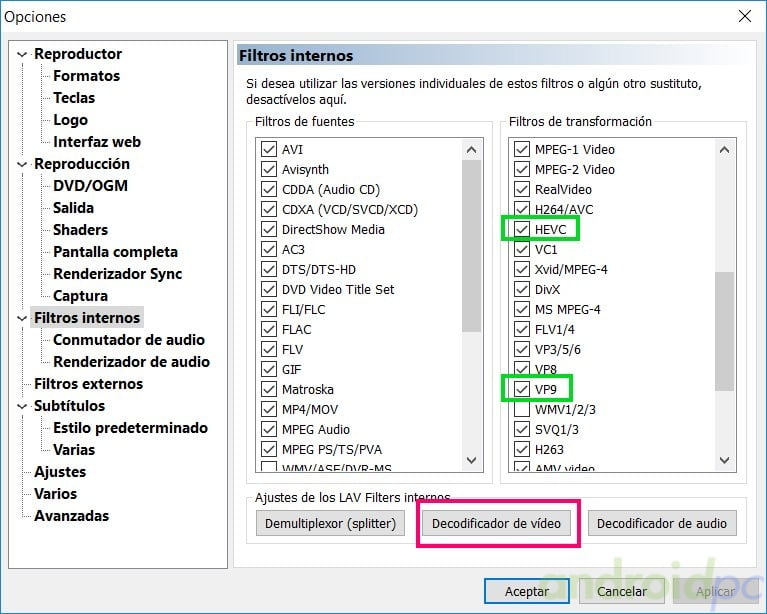Viewport: 767px width, 614px height.
Task: Collapse the Reproductor tree node
Action: click(x=24, y=54)
